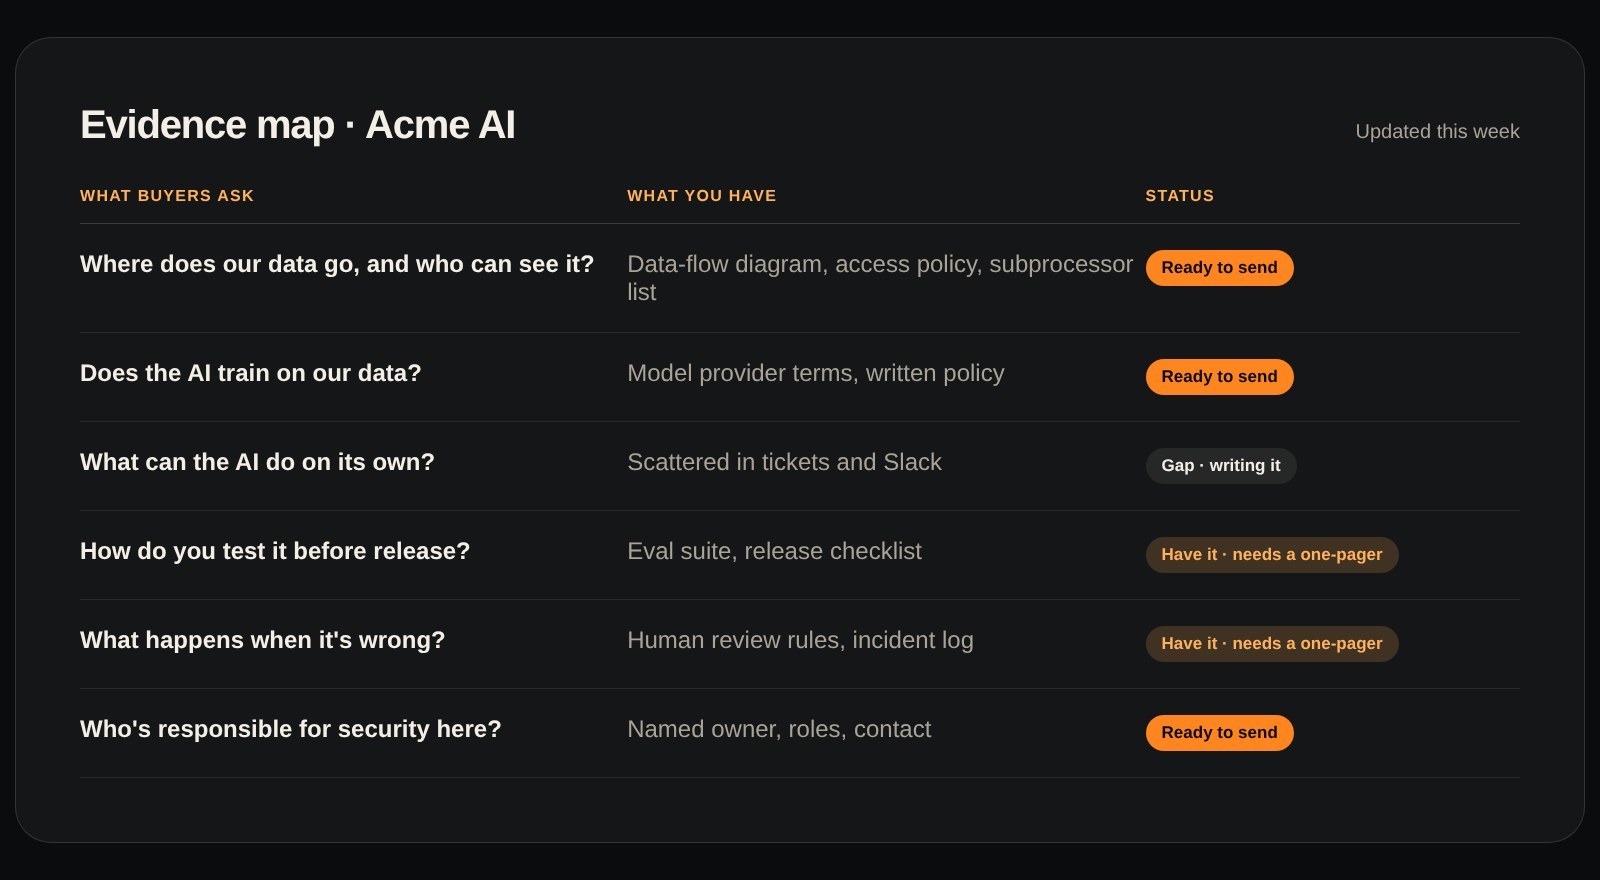Click Ready to send badge for security owner row
This screenshot has height=880, width=1600.
point(1219,733)
